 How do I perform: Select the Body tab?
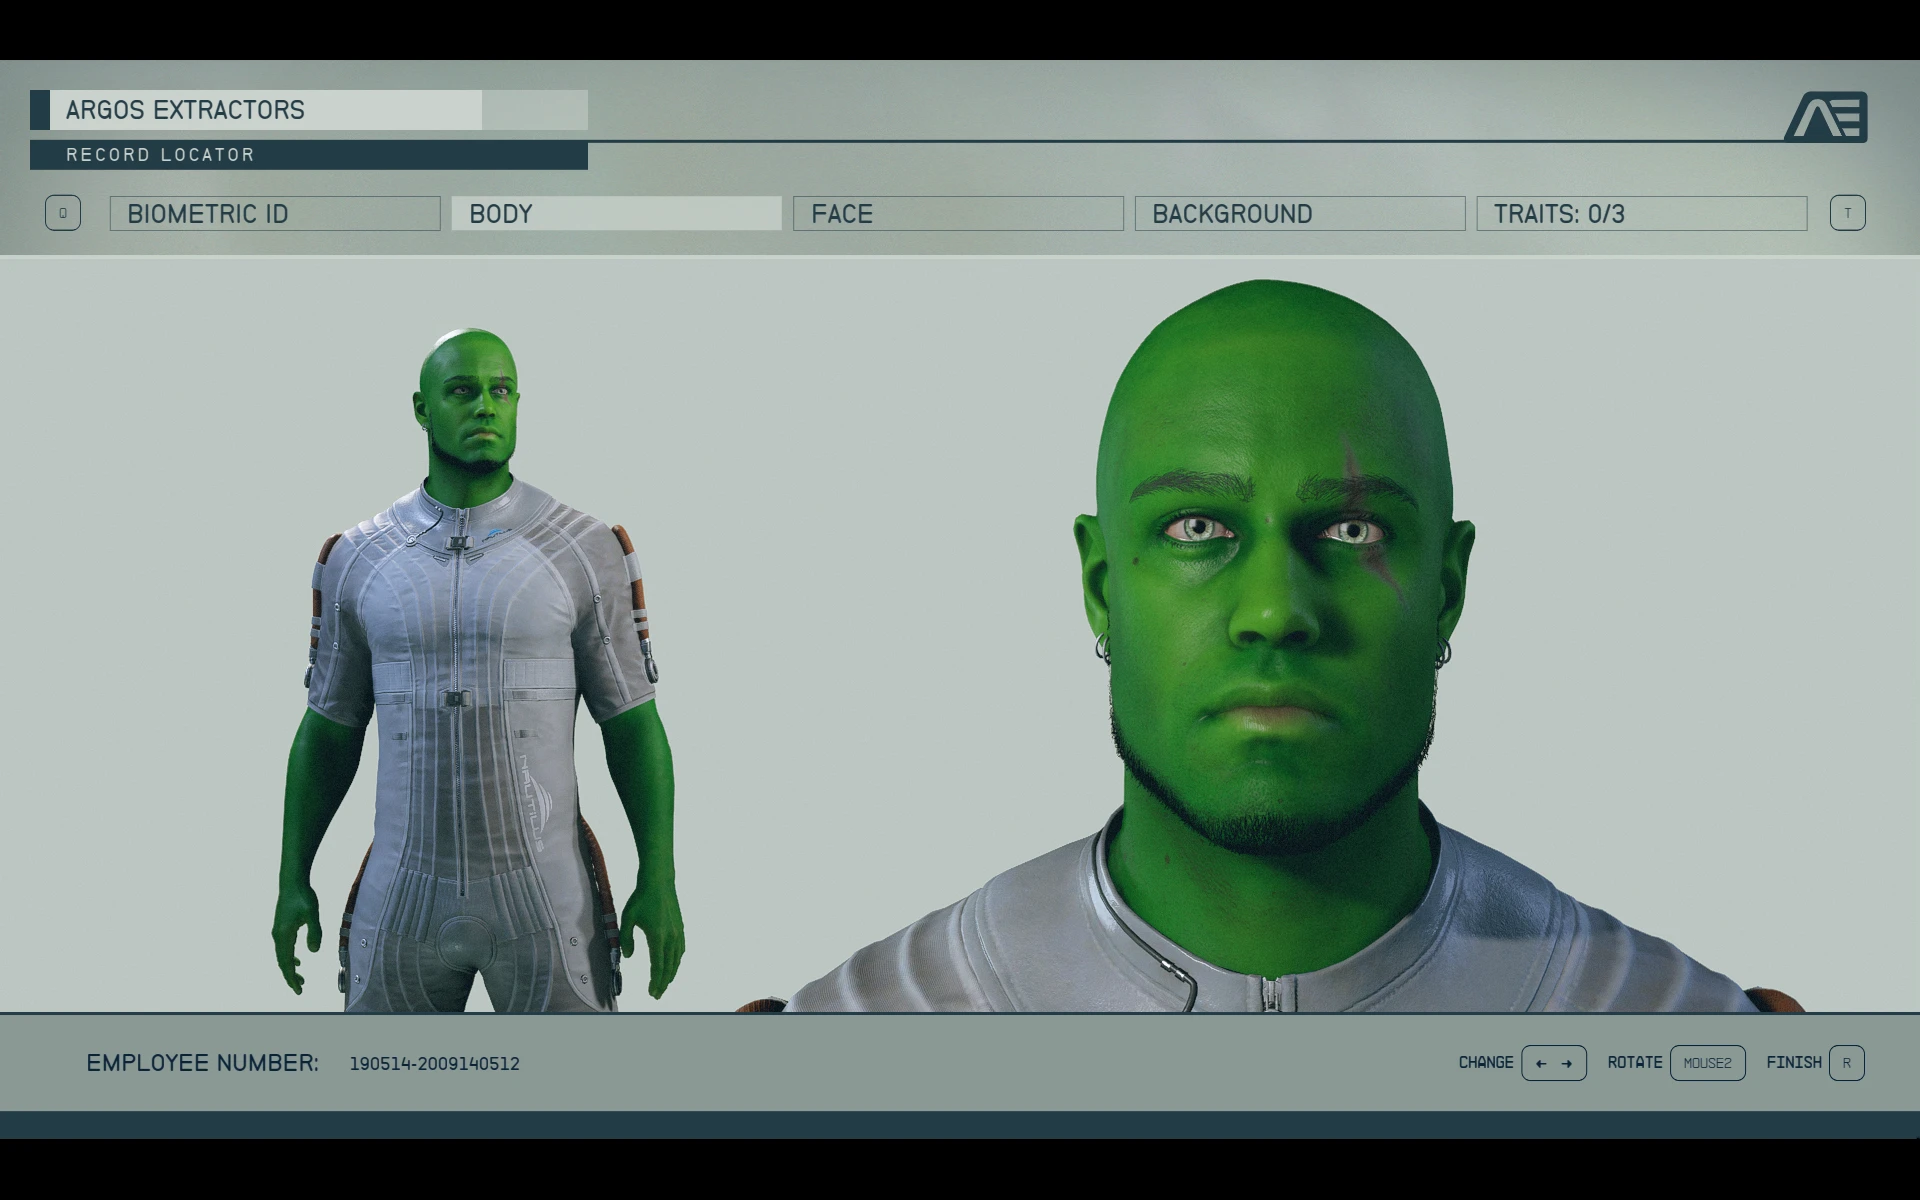616,214
